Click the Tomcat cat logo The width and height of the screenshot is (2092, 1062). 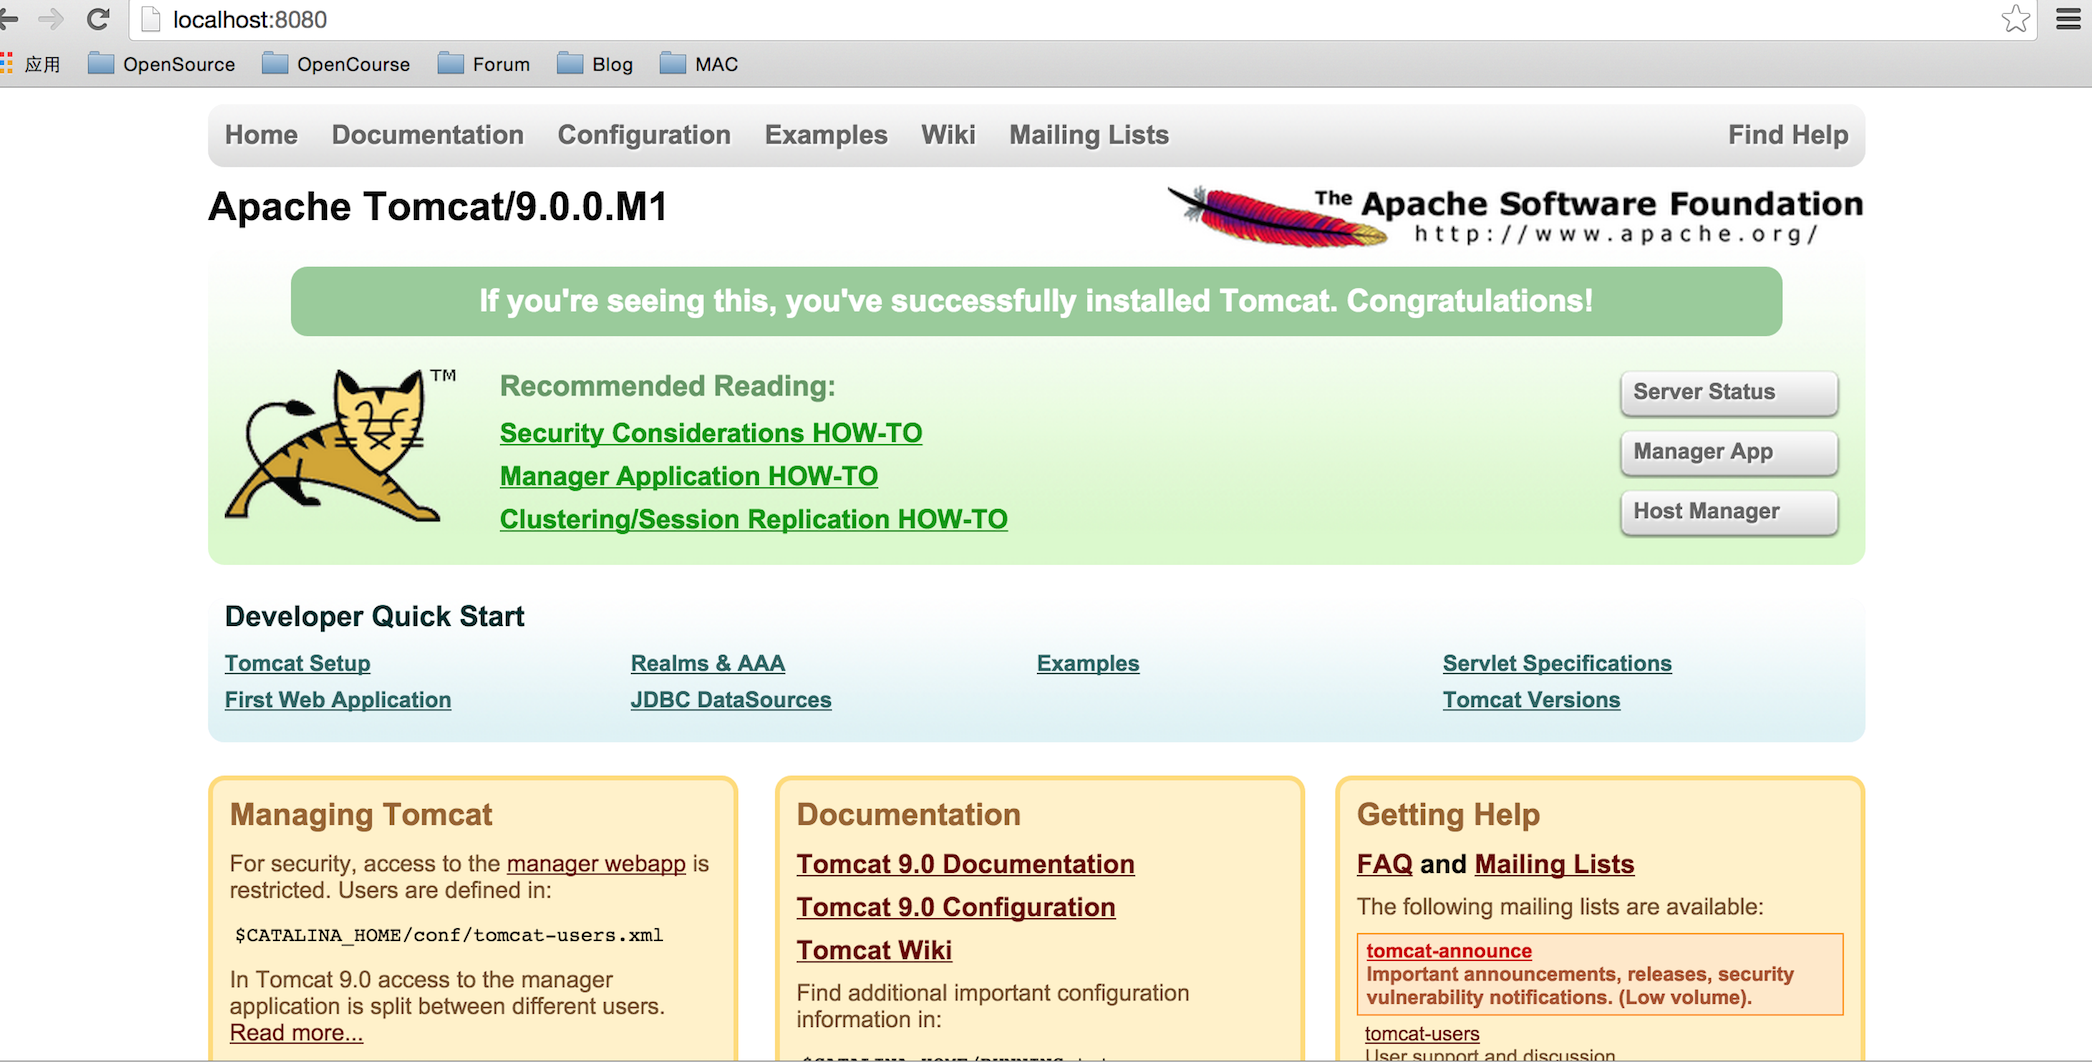pyautogui.click(x=340, y=445)
